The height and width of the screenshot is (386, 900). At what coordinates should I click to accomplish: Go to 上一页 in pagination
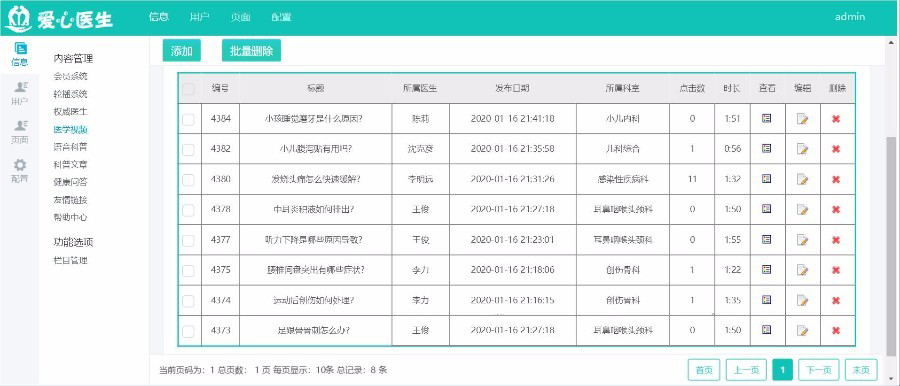(746, 370)
